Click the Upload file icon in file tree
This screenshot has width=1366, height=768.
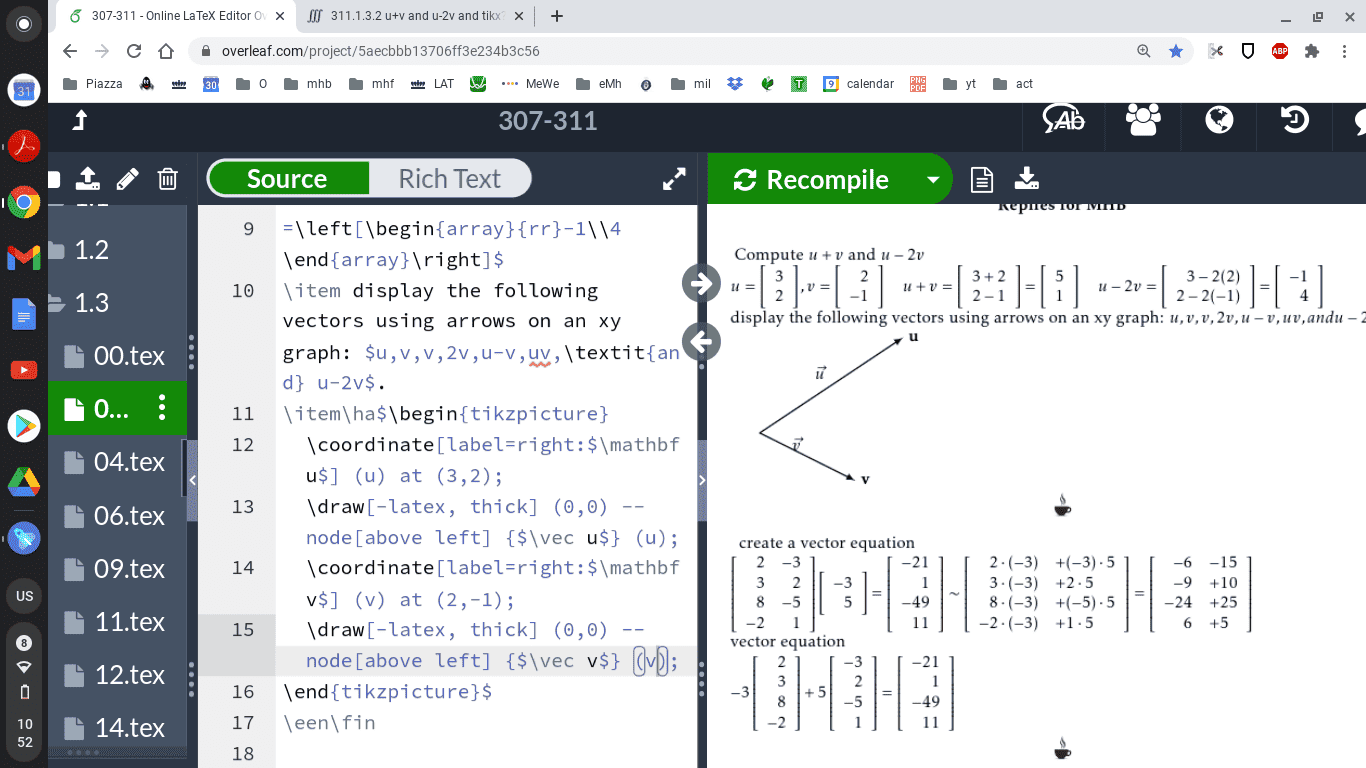coord(88,178)
